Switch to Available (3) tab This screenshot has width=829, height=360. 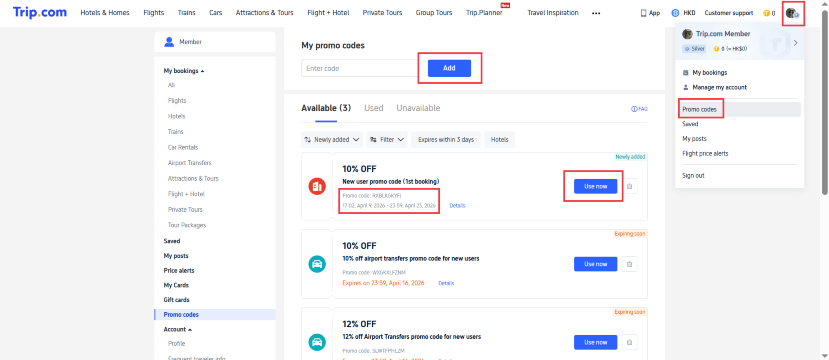(326, 108)
